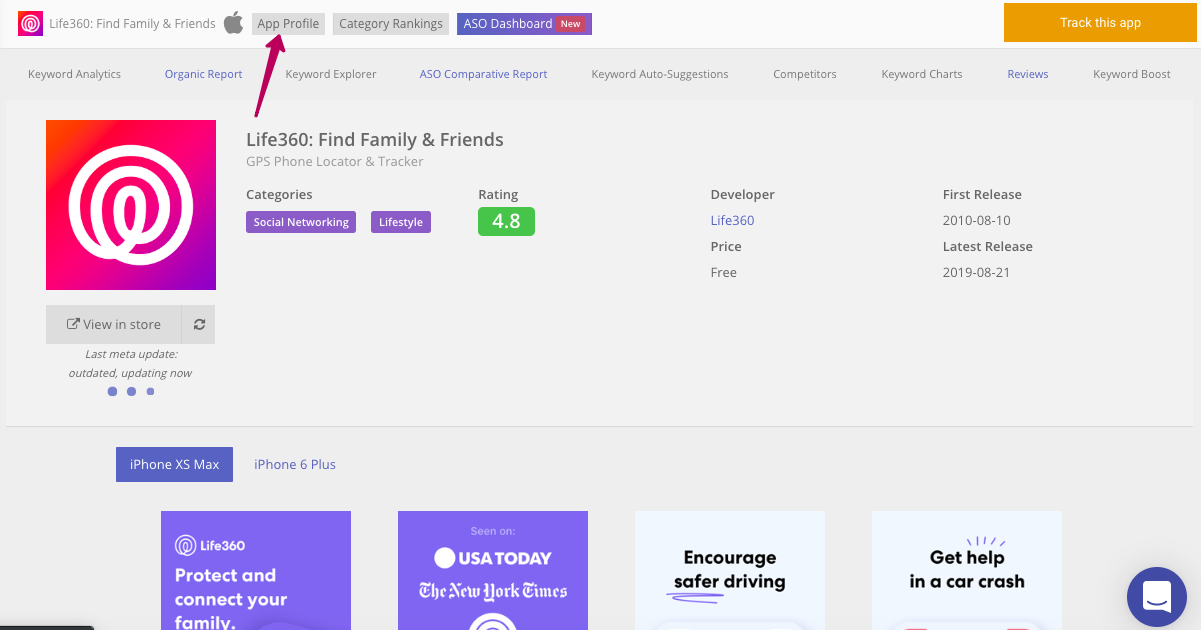Open the Competitors section
The image size is (1201, 630).
pos(805,74)
